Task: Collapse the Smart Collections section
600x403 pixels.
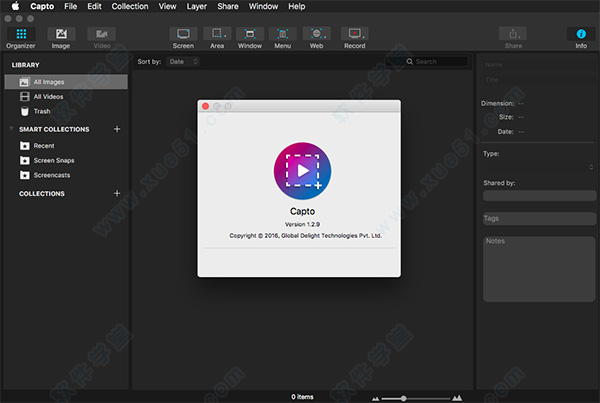Action: [x=11, y=128]
